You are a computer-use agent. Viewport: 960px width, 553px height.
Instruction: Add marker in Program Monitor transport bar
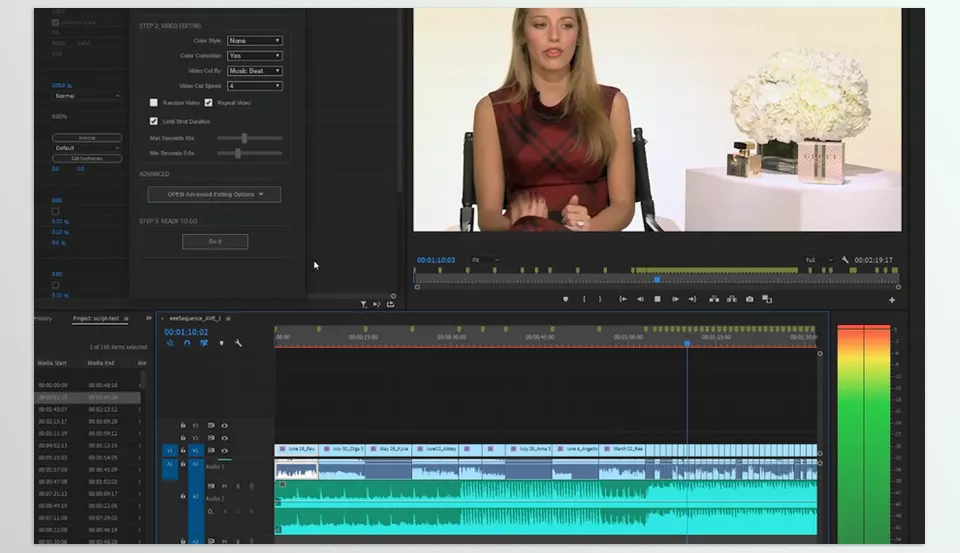565,299
